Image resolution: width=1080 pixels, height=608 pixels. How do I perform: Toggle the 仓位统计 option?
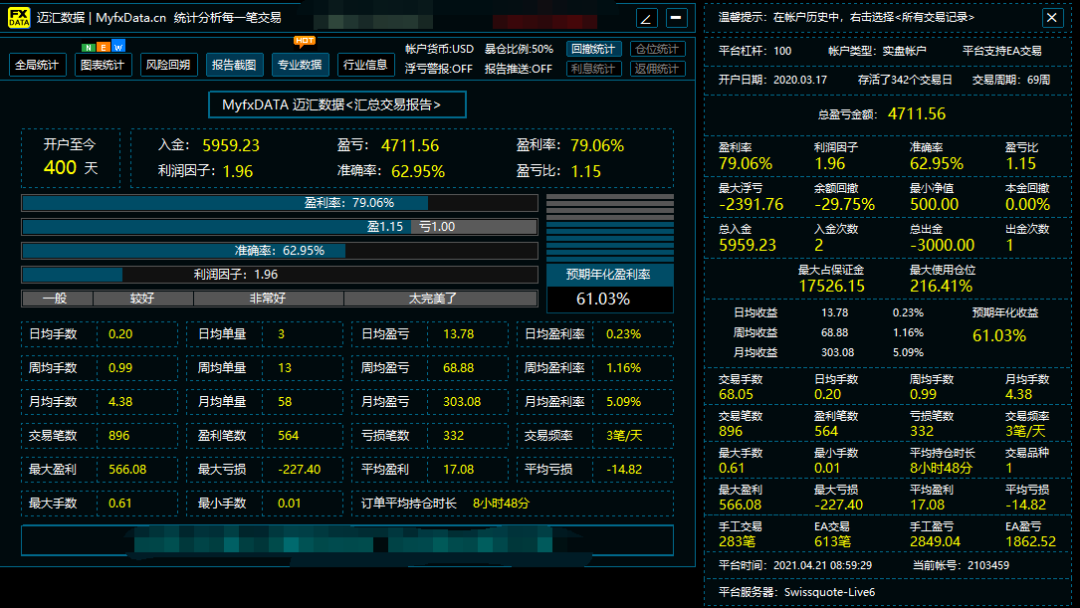pyautogui.click(x=658, y=49)
